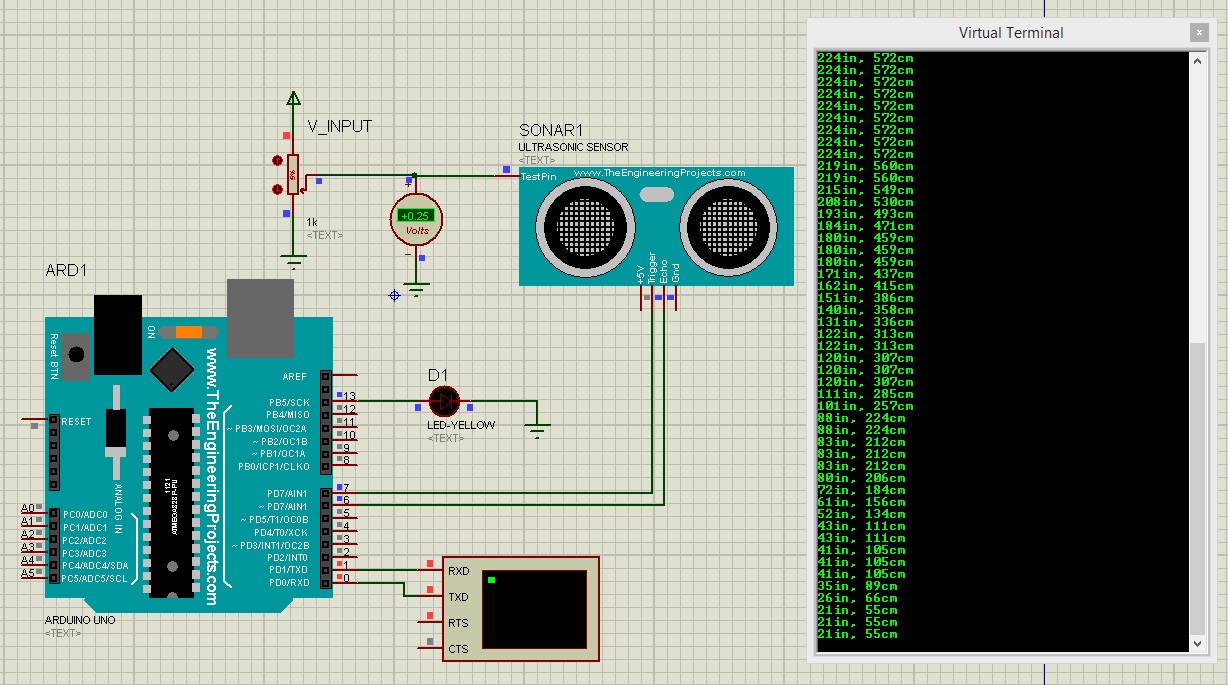The image size is (1228, 685).
Task: Decrease potentiometer with the lower red dot
Action: tap(278, 188)
